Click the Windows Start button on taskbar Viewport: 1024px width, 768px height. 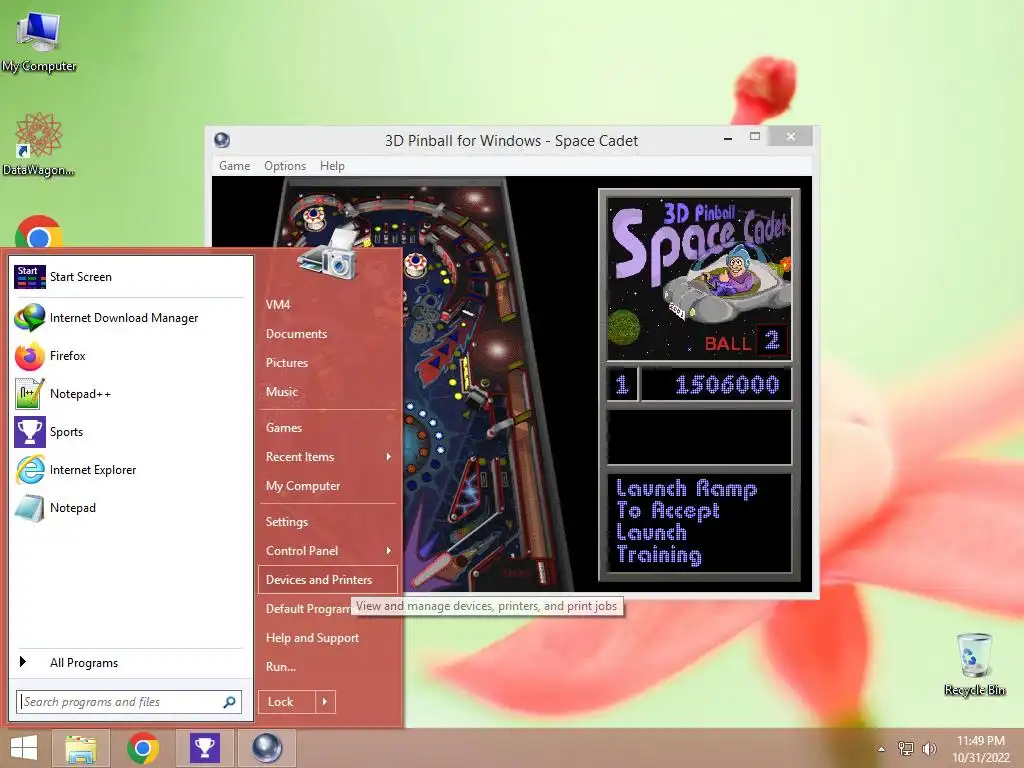coord(24,748)
